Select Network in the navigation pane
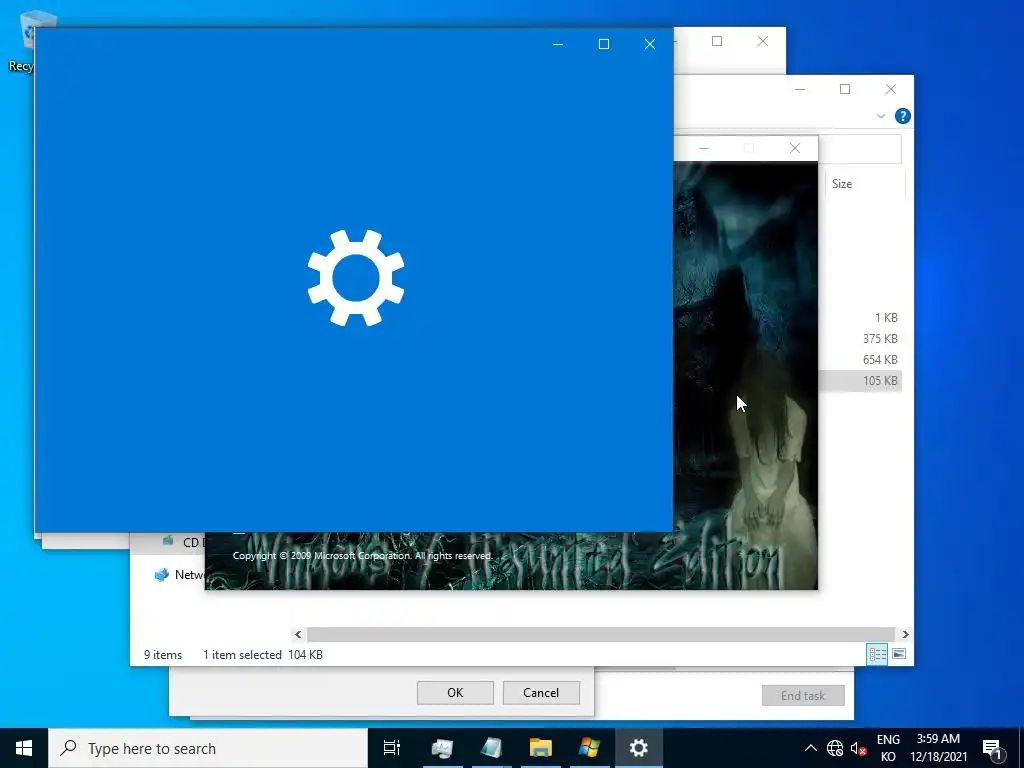The height and width of the screenshot is (768, 1024). [180, 575]
